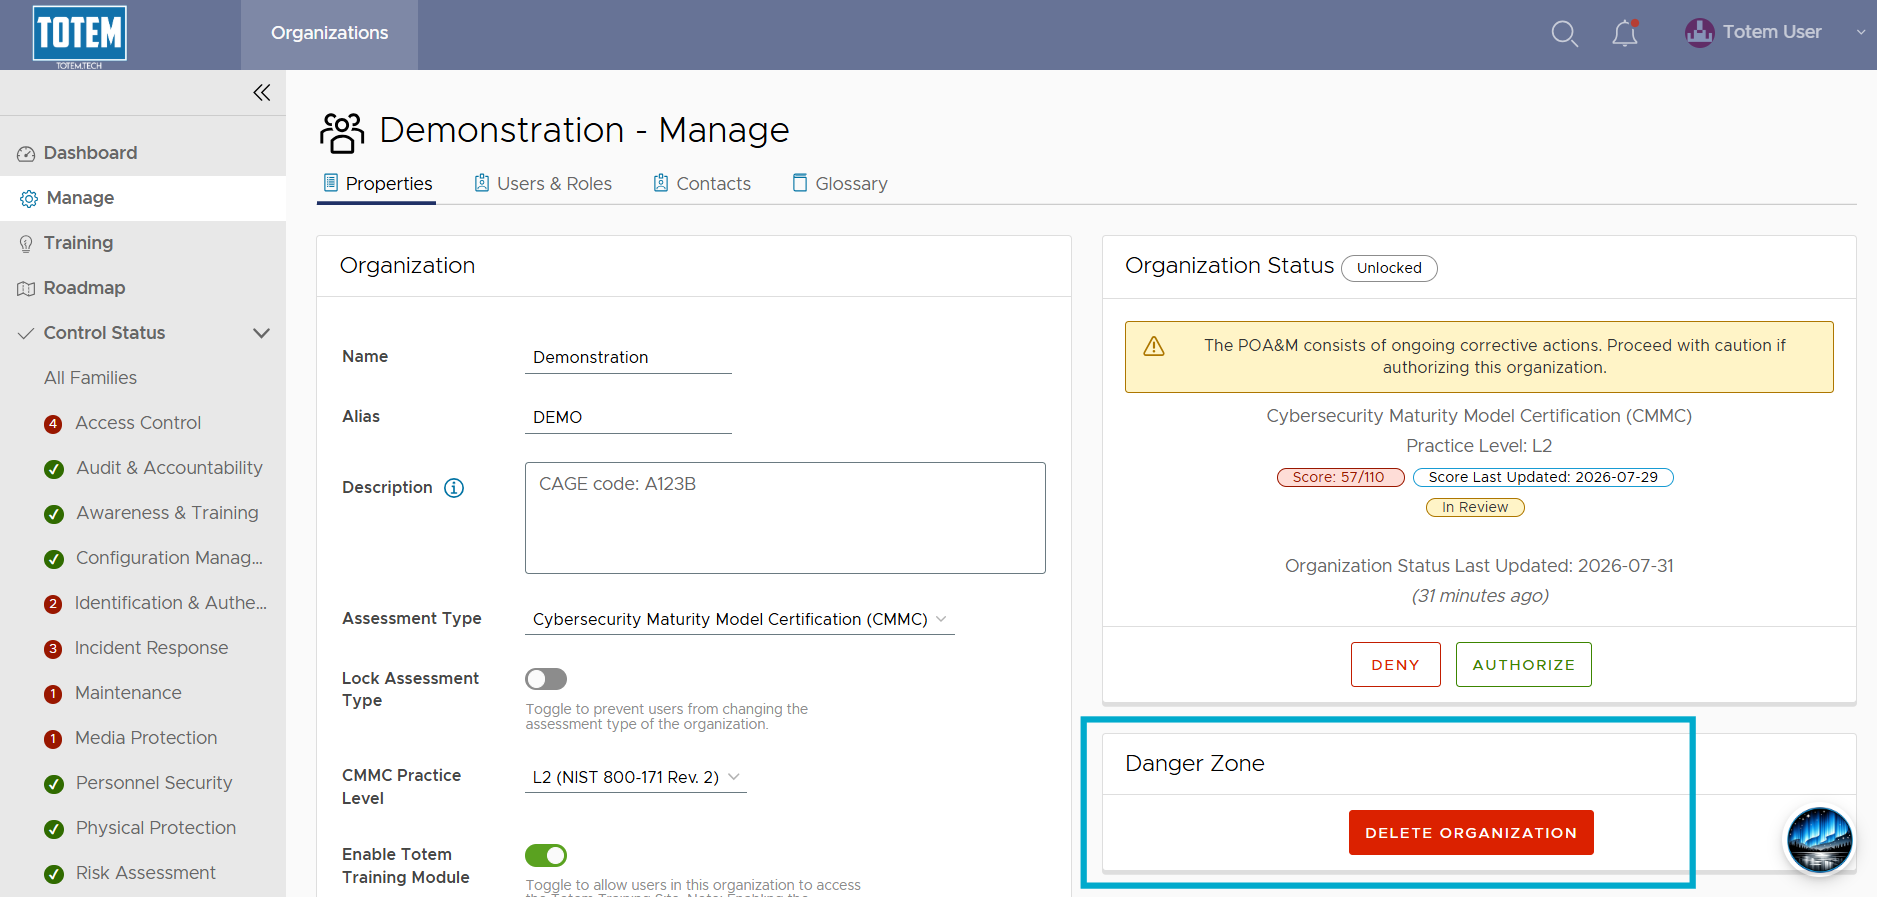Image resolution: width=1877 pixels, height=897 pixels.
Task: Open the Audit & Accountability family
Action: [x=169, y=468]
